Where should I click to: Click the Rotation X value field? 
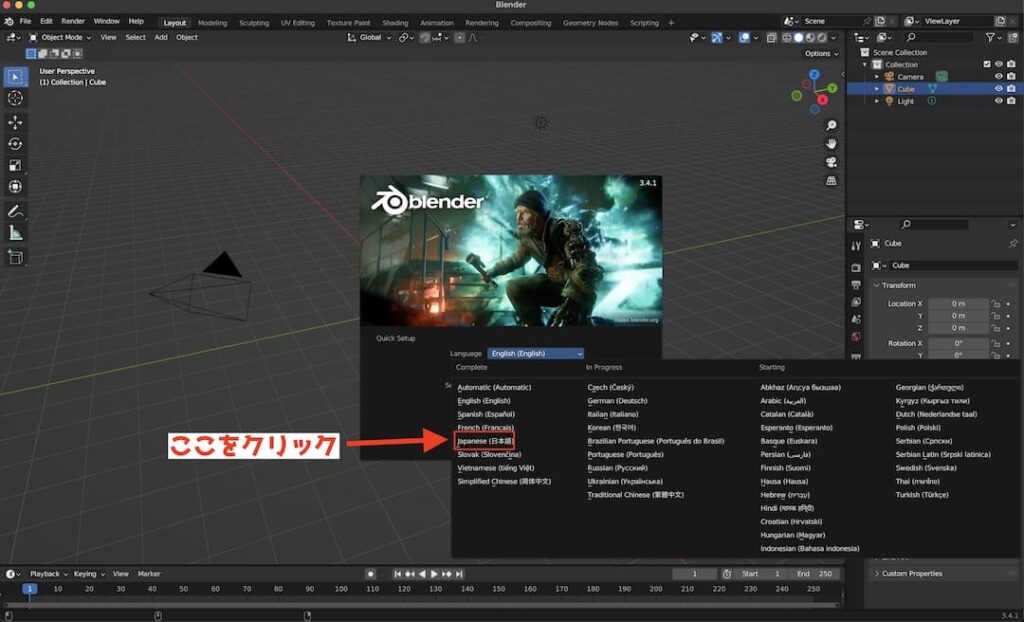pyautogui.click(x=957, y=343)
